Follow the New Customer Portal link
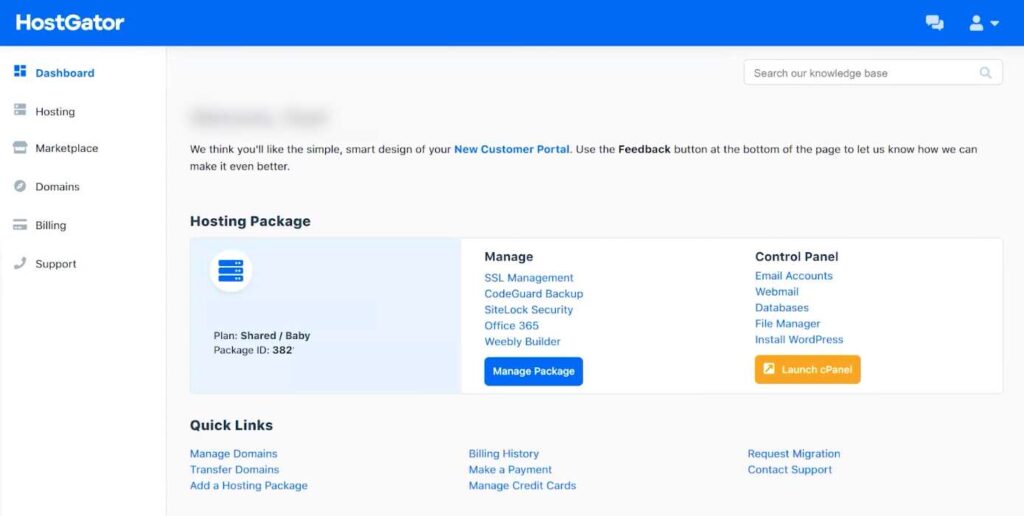 point(511,149)
